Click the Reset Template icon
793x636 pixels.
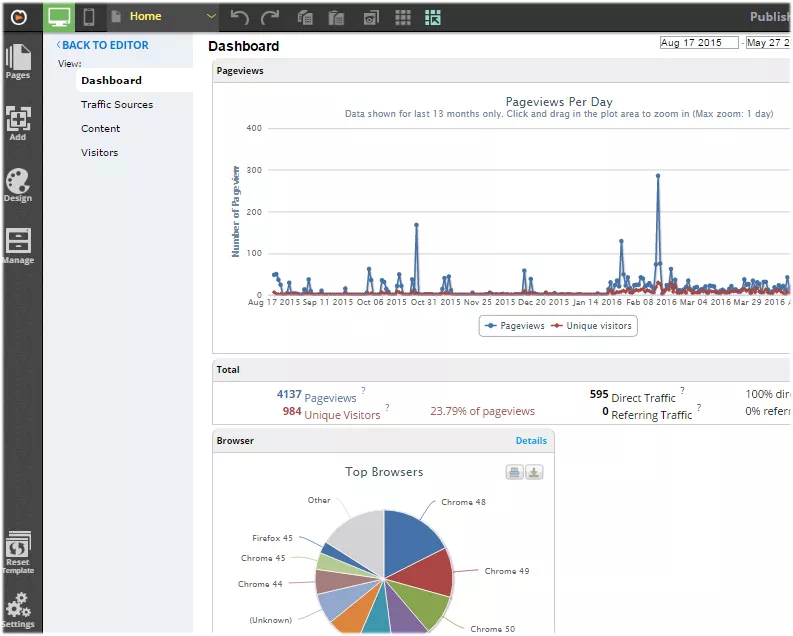[x=18, y=553]
